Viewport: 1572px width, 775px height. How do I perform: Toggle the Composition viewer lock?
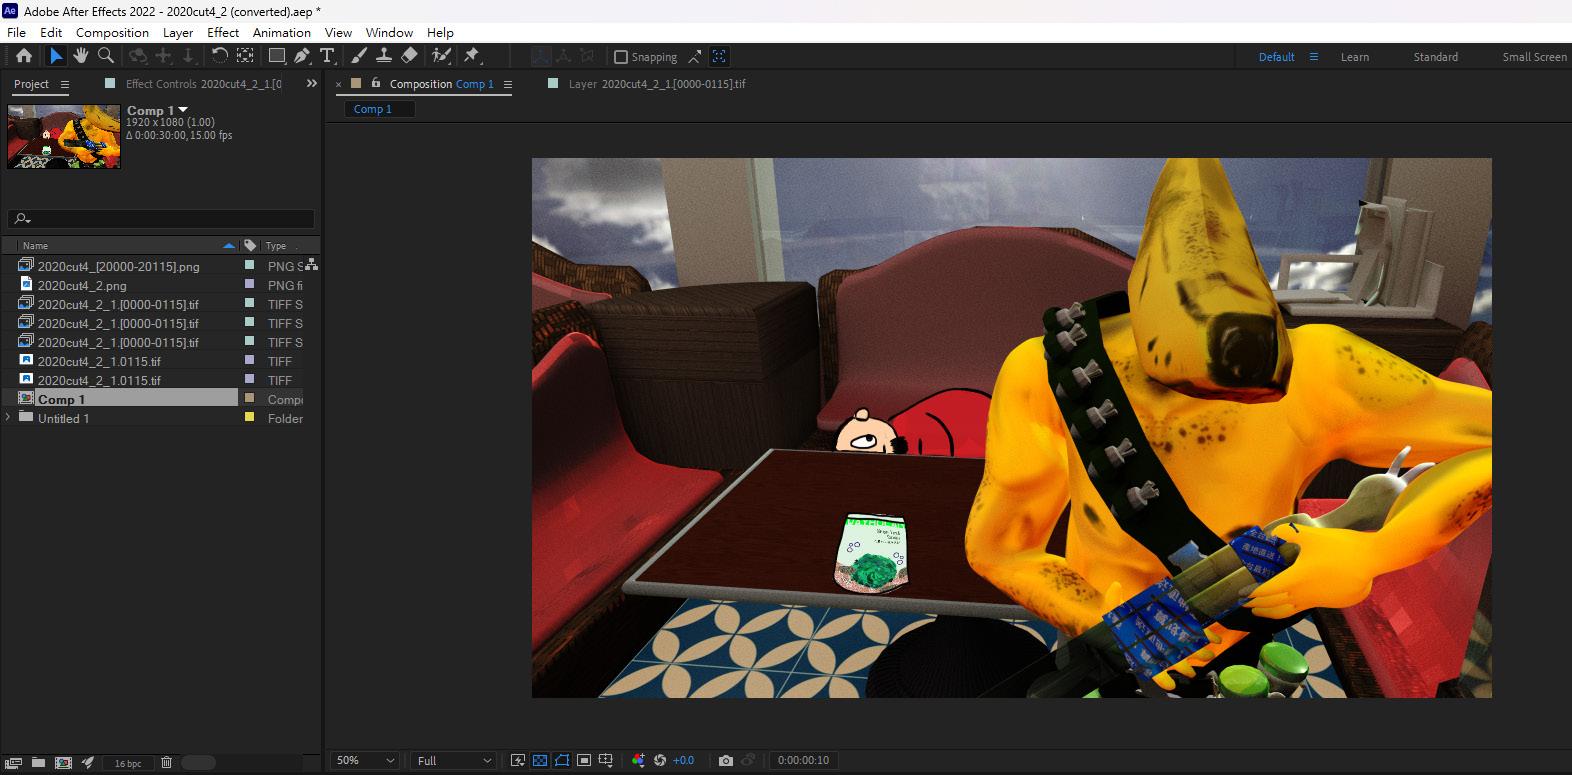tap(376, 83)
